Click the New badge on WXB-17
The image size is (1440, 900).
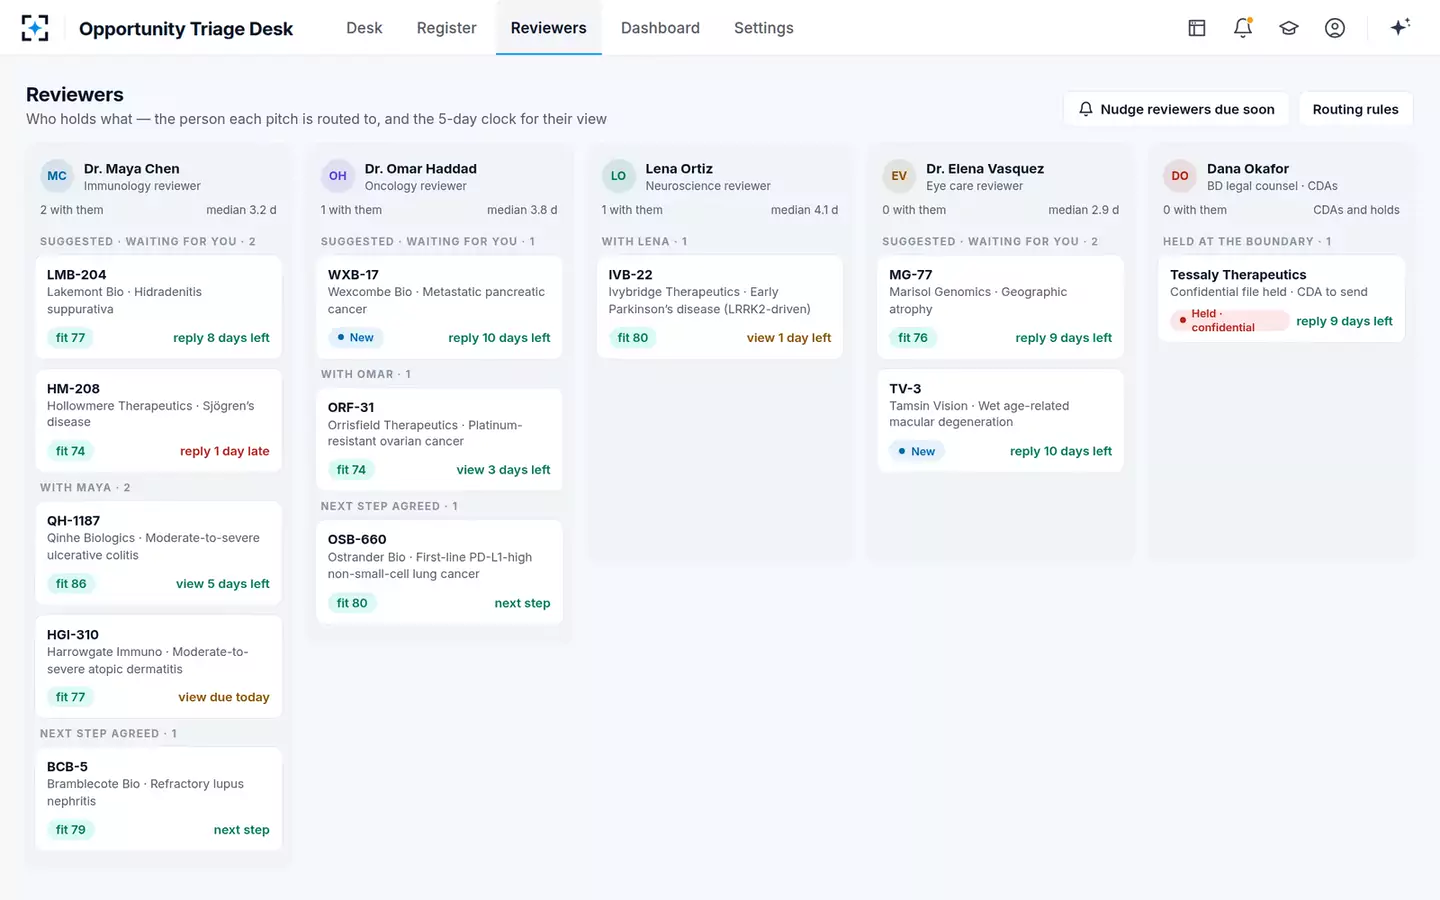pos(355,338)
